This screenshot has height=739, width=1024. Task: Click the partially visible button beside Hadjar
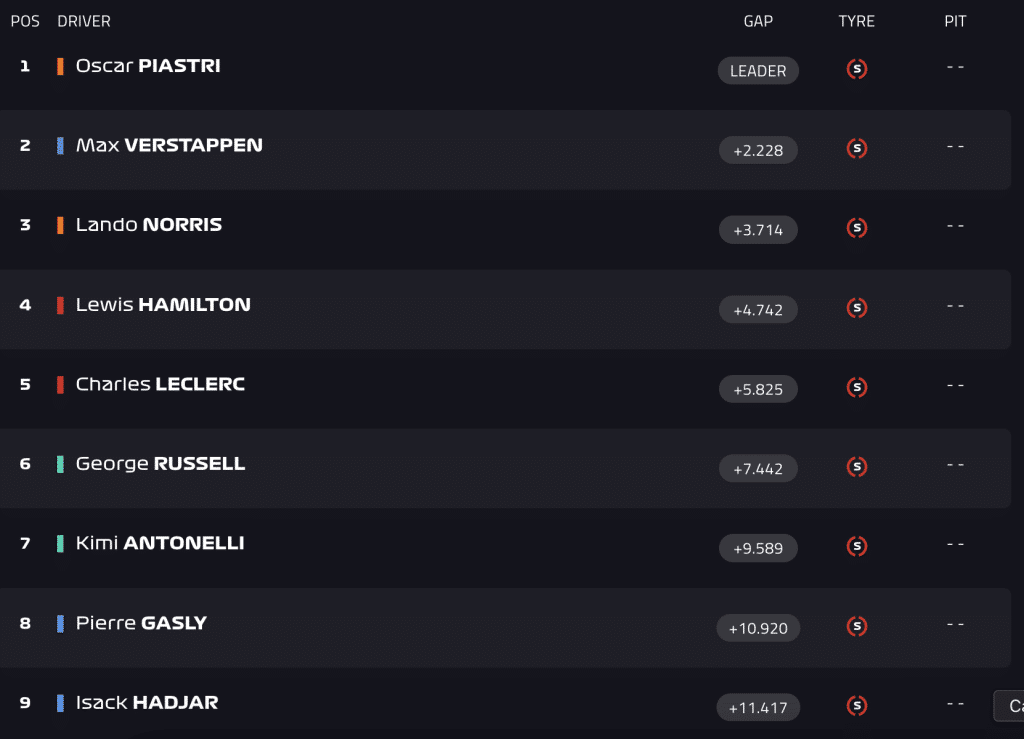[x=1009, y=706]
